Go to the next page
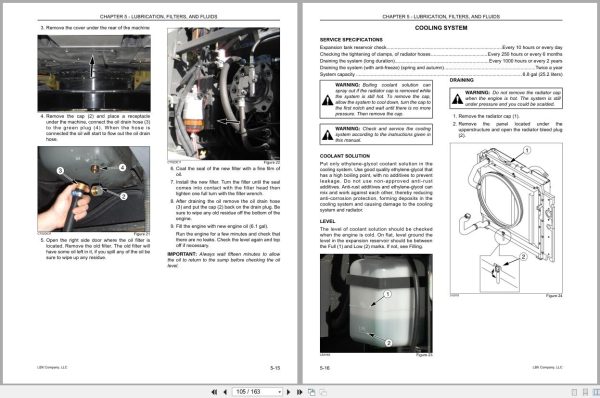The width and height of the screenshot is (600, 398). pos(289,392)
